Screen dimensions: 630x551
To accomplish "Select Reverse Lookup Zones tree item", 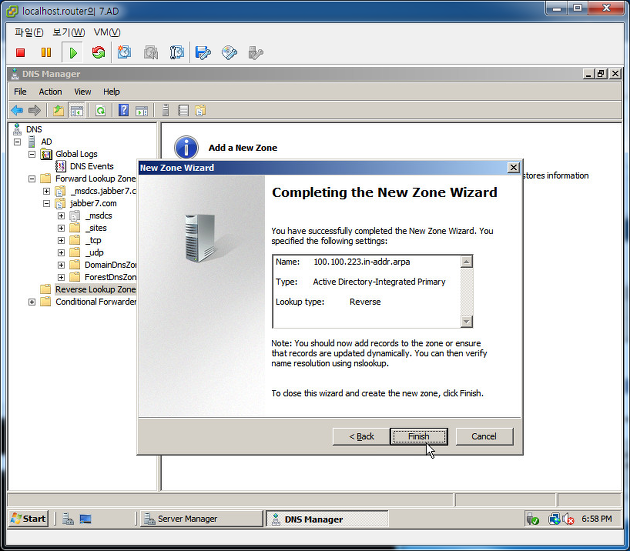I will (96, 289).
